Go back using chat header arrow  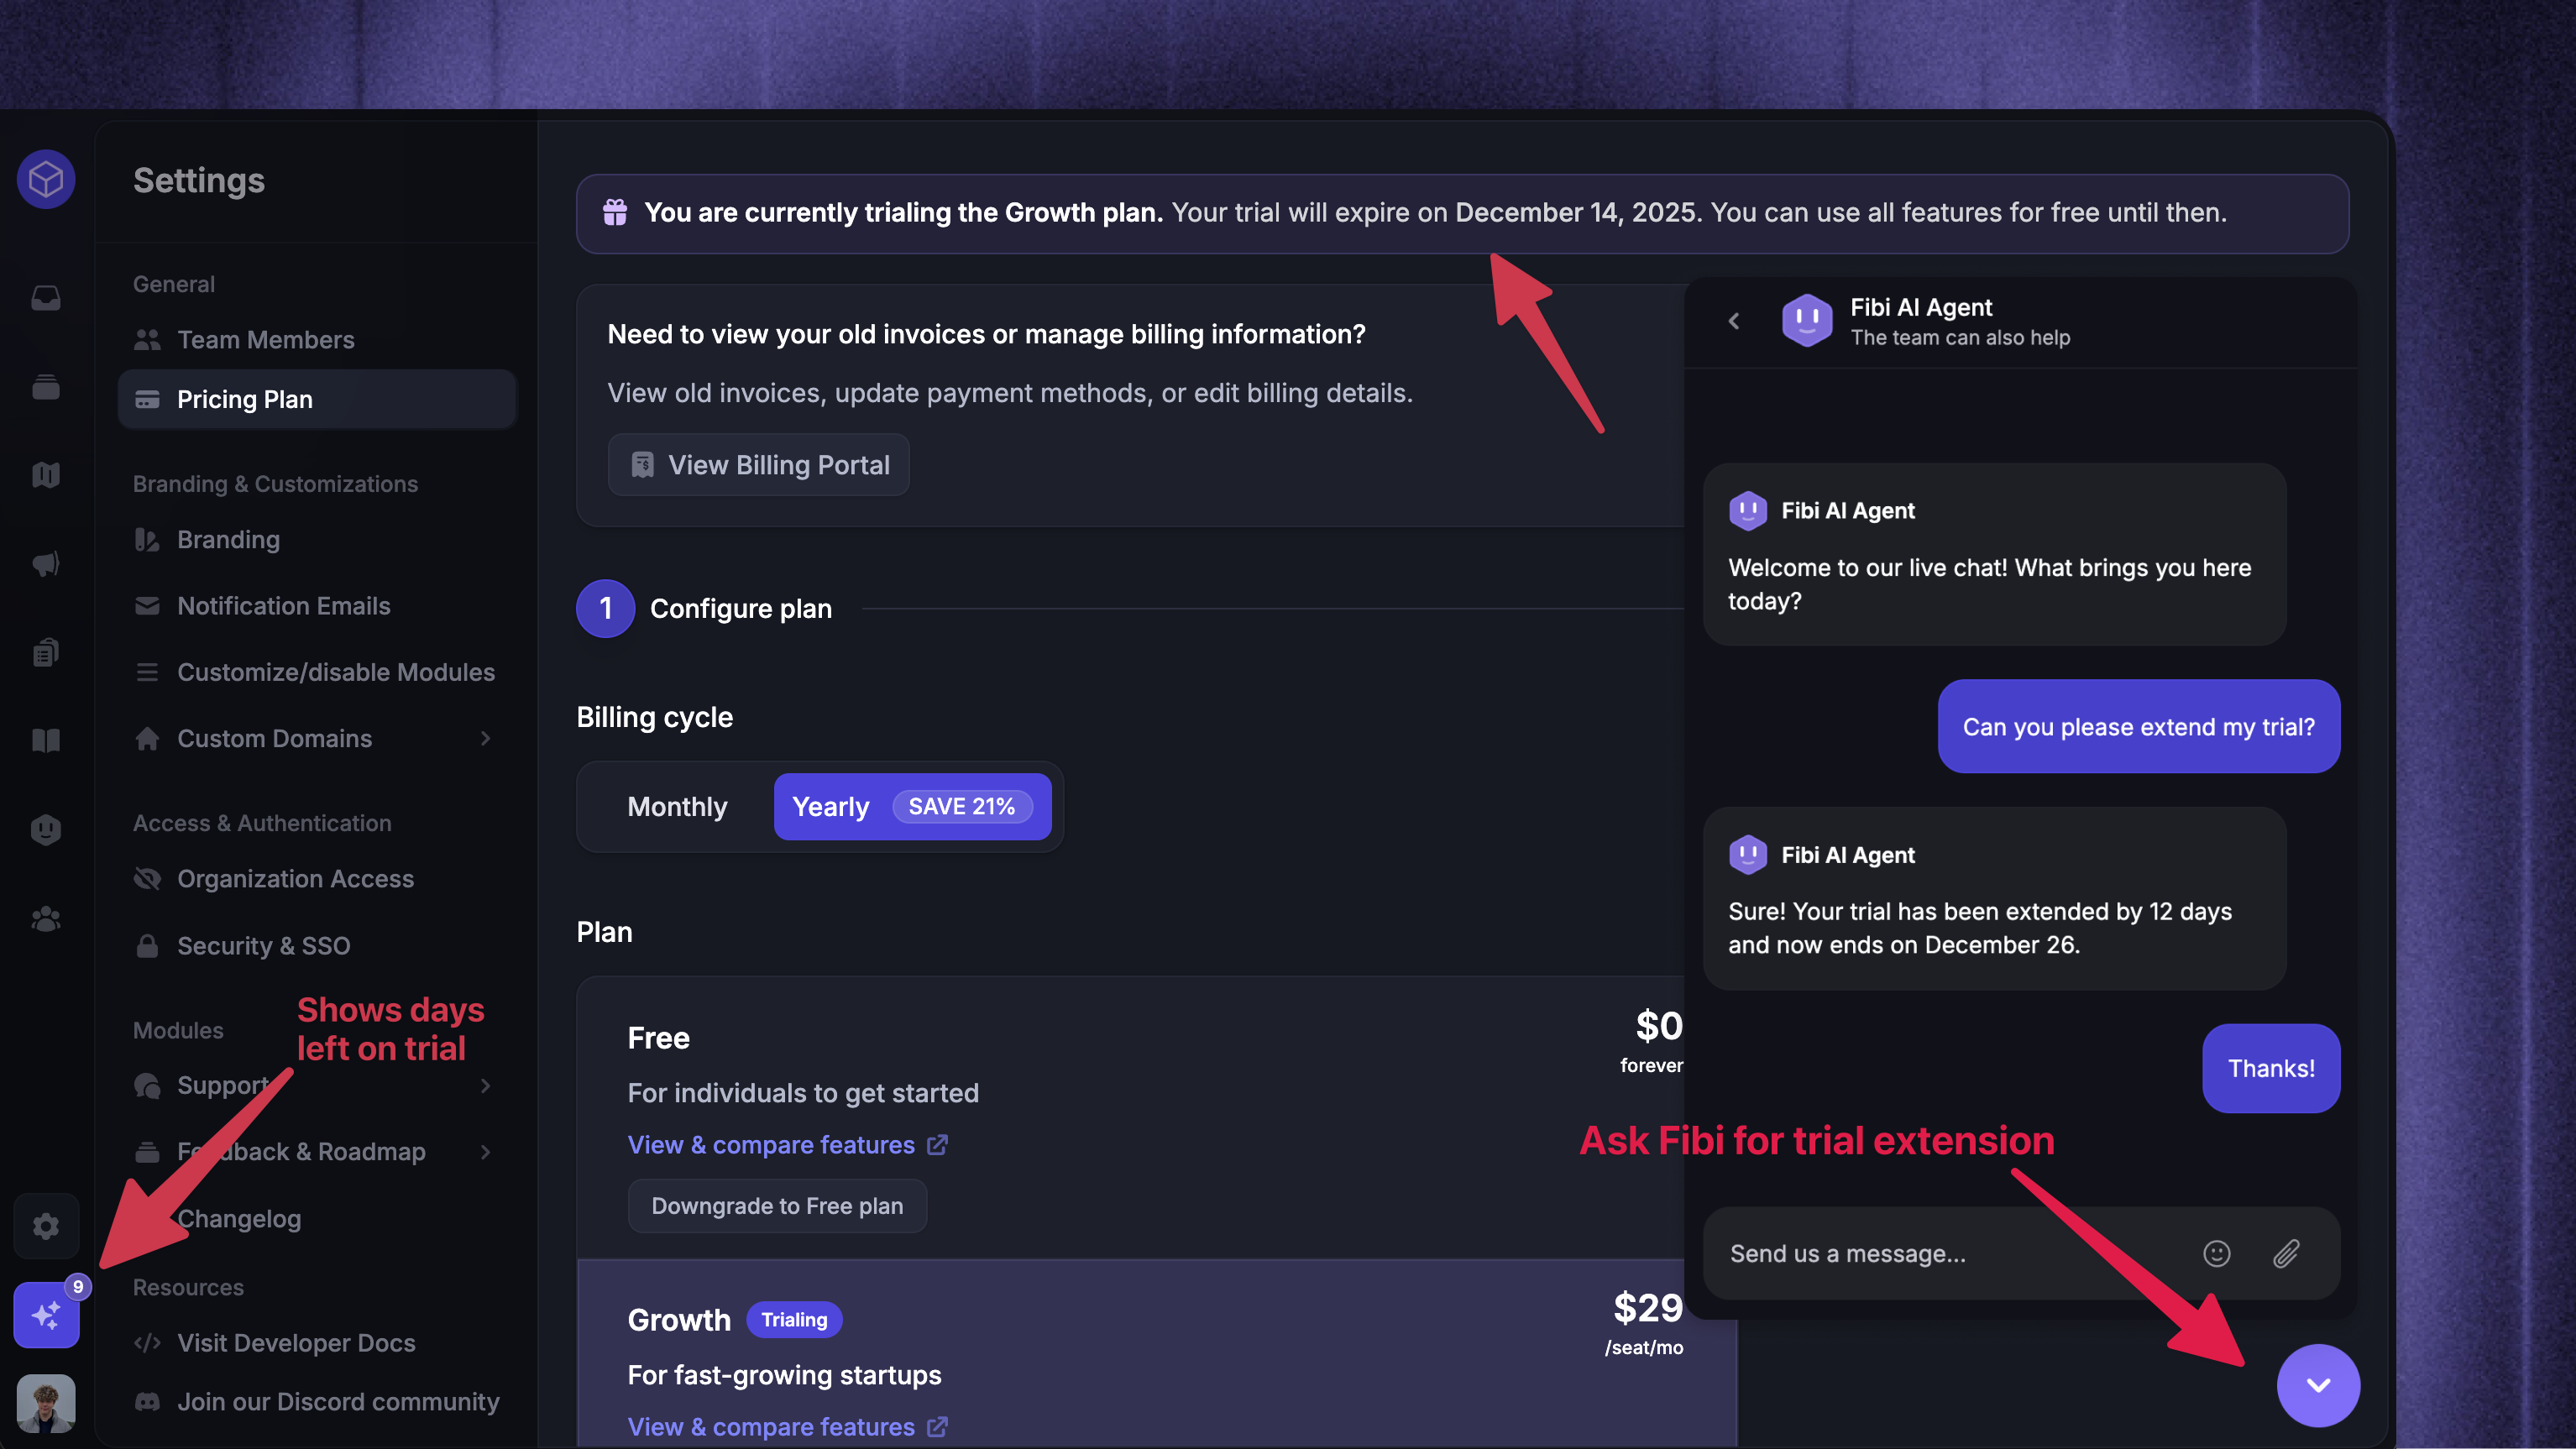(x=1734, y=320)
